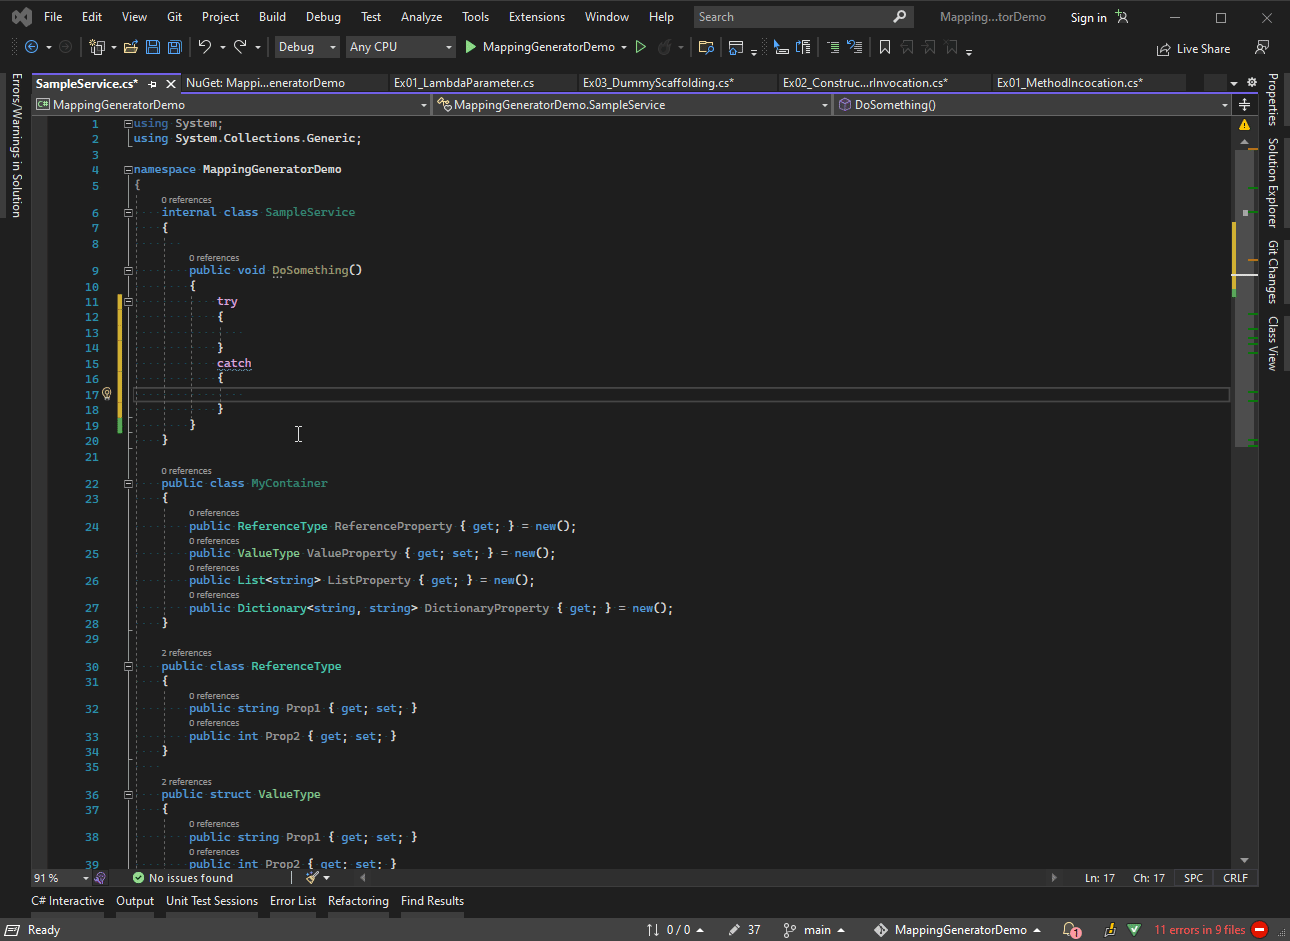Image resolution: width=1290 pixels, height=941 pixels.
Task: Open the File menu
Action: pos(53,17)
